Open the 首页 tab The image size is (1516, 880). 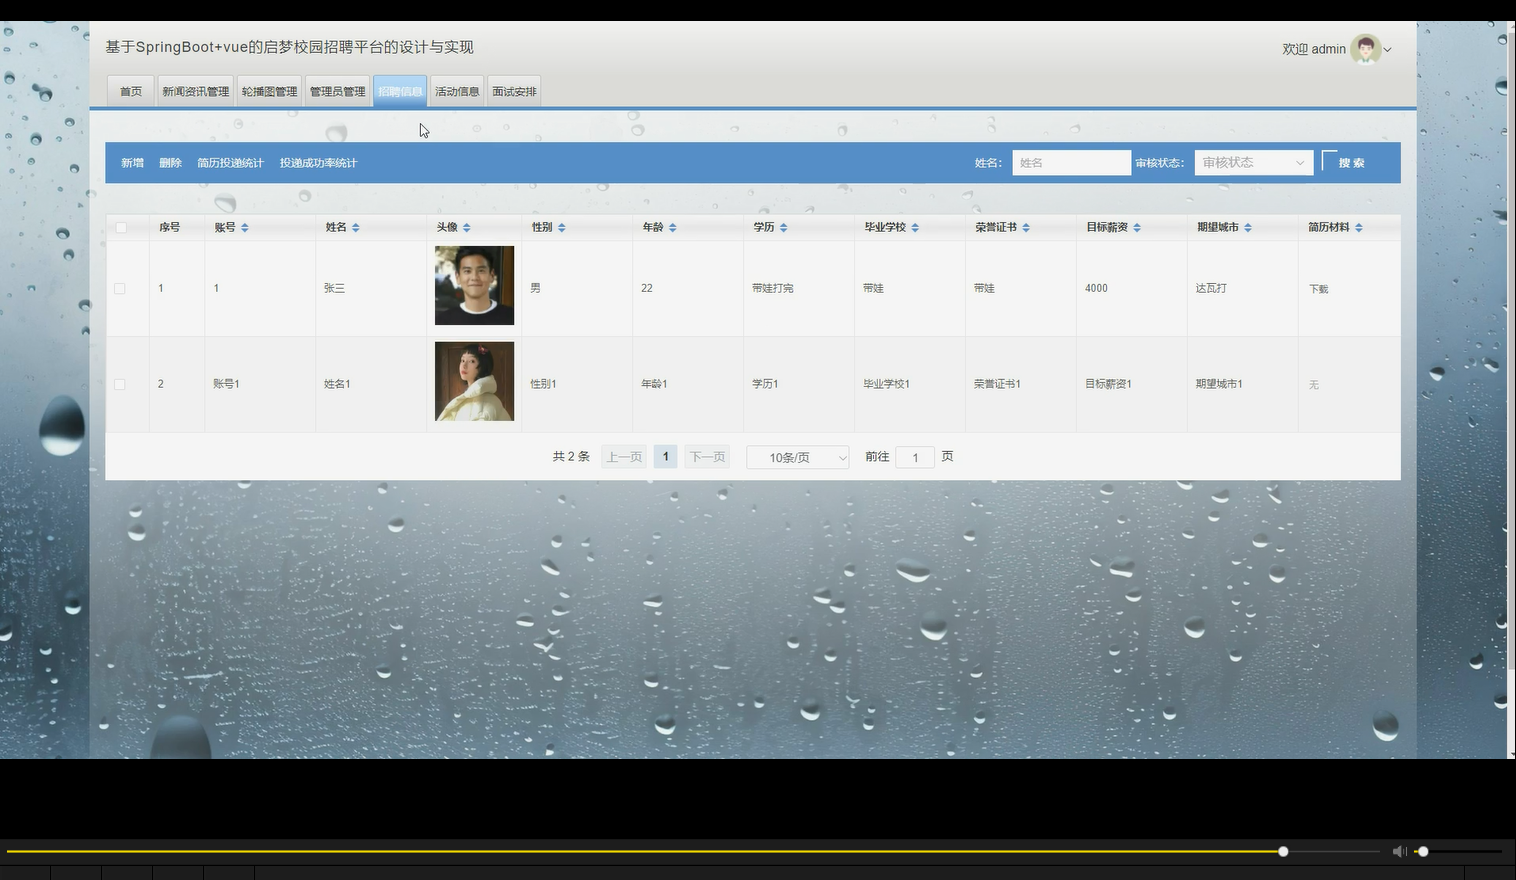click(131, 91)
